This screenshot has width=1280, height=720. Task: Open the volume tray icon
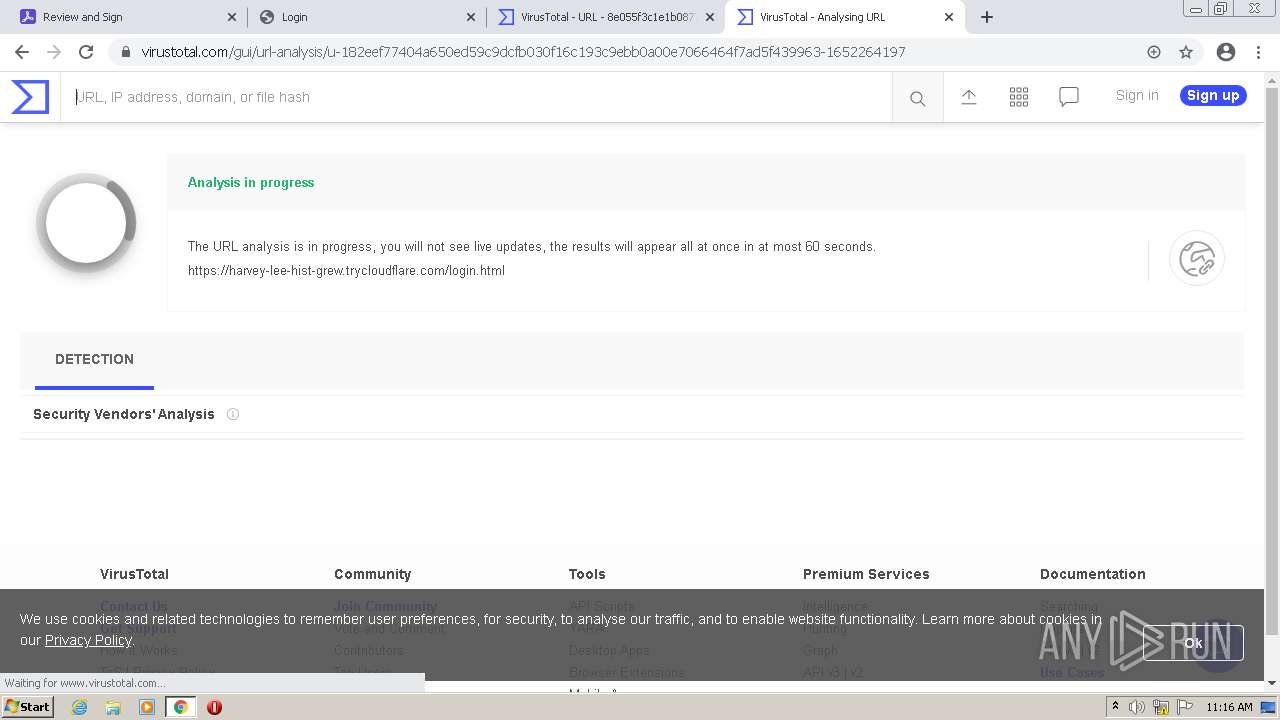point(1136,707)
